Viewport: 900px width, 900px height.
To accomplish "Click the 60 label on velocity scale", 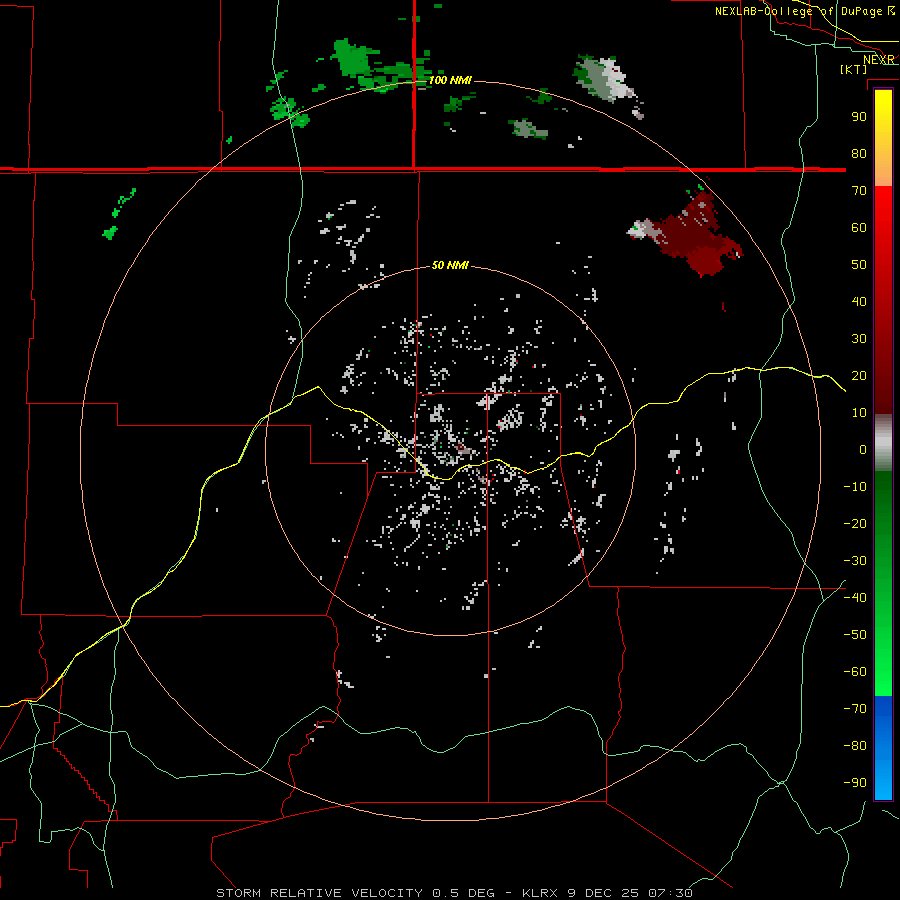I will 859,227.
